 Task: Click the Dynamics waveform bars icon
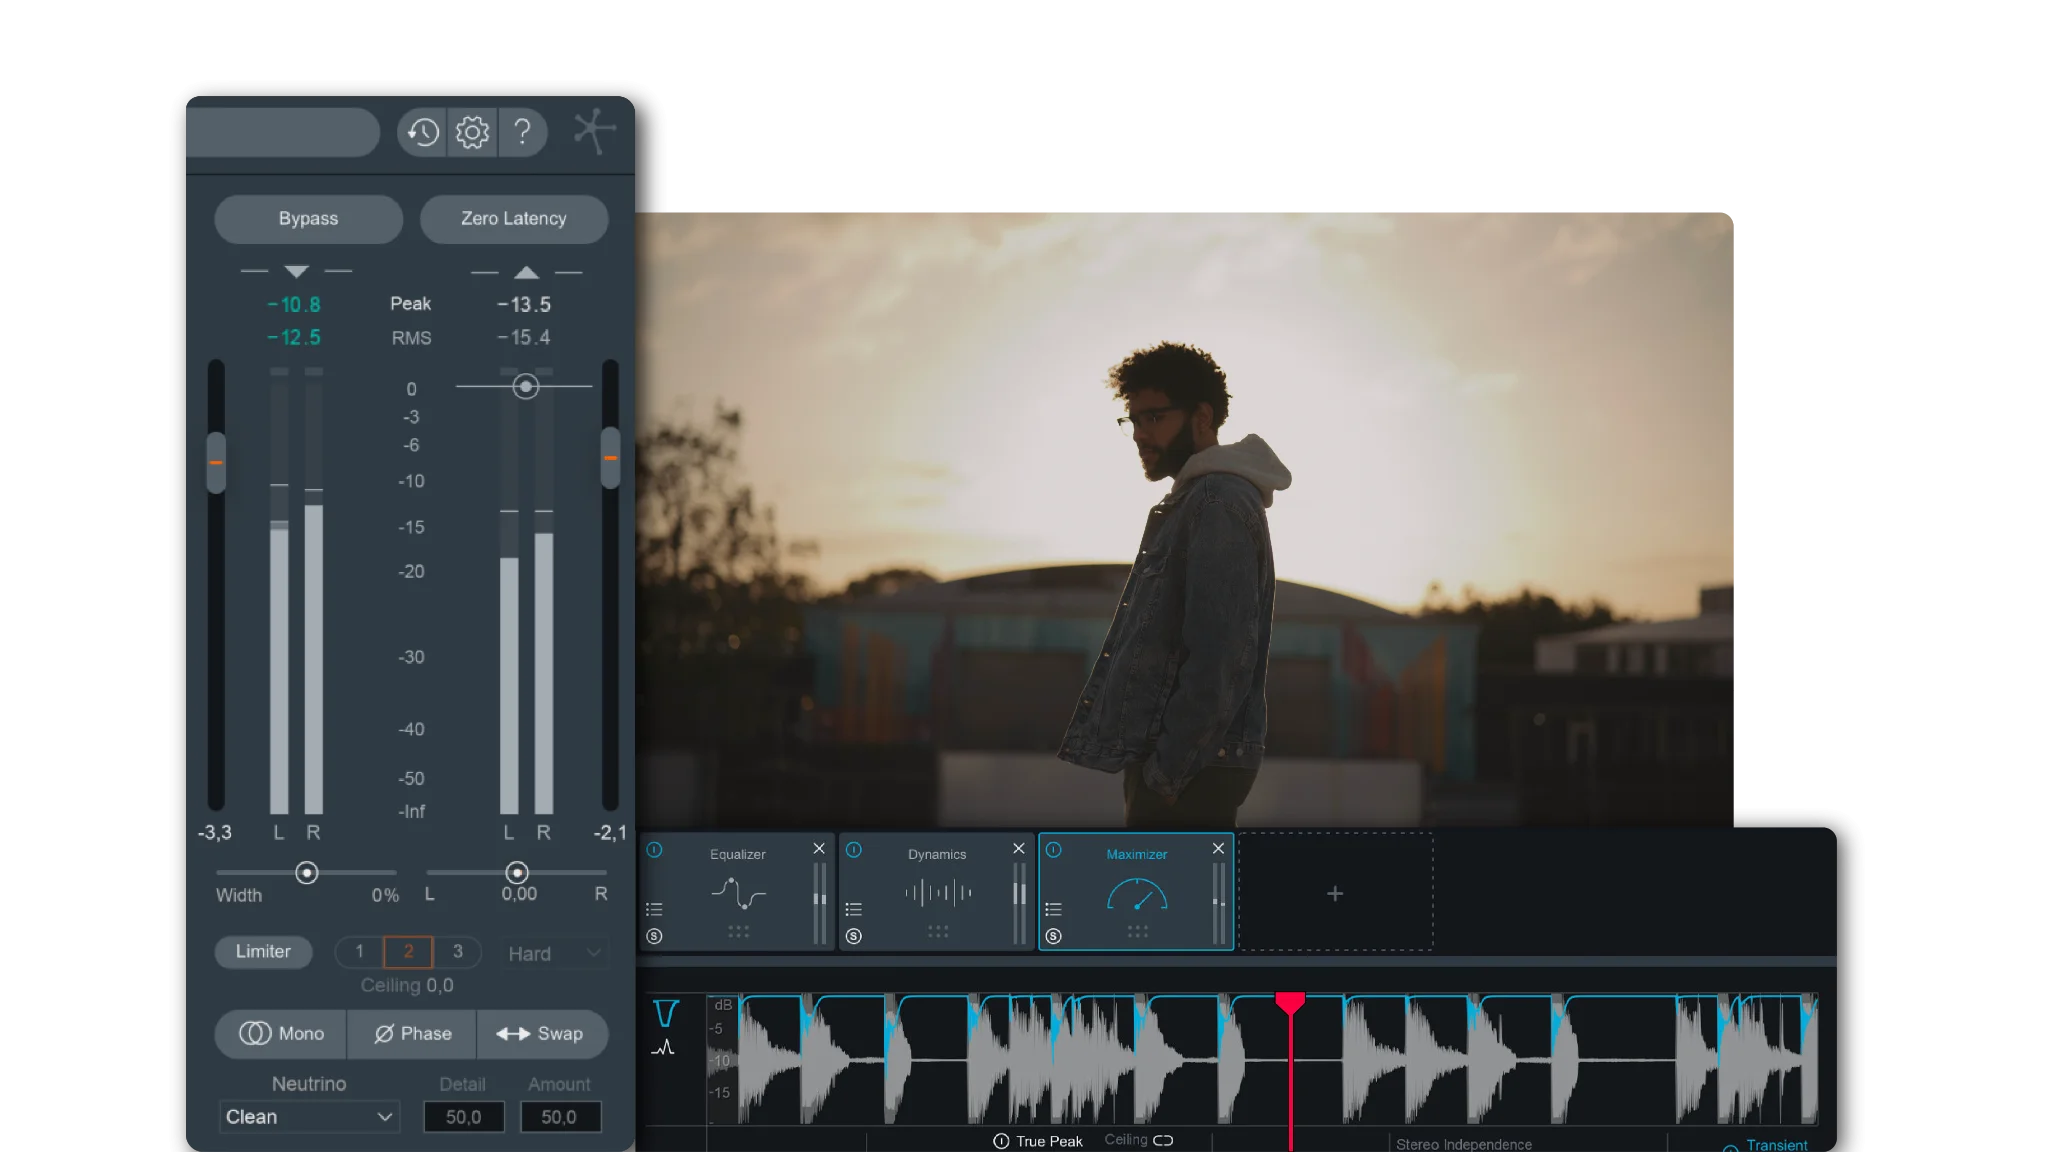click(938, 892)
